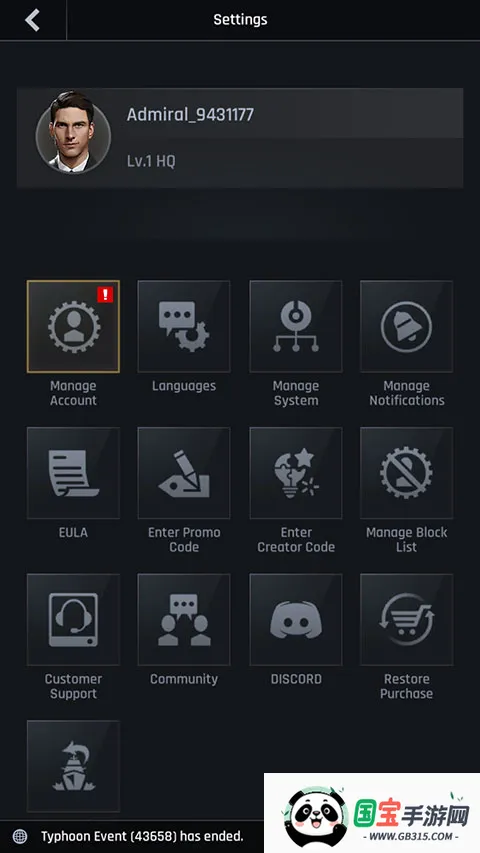Go back using the top-left arrow
Screen dimensions: 480x853
coord(33,20)
